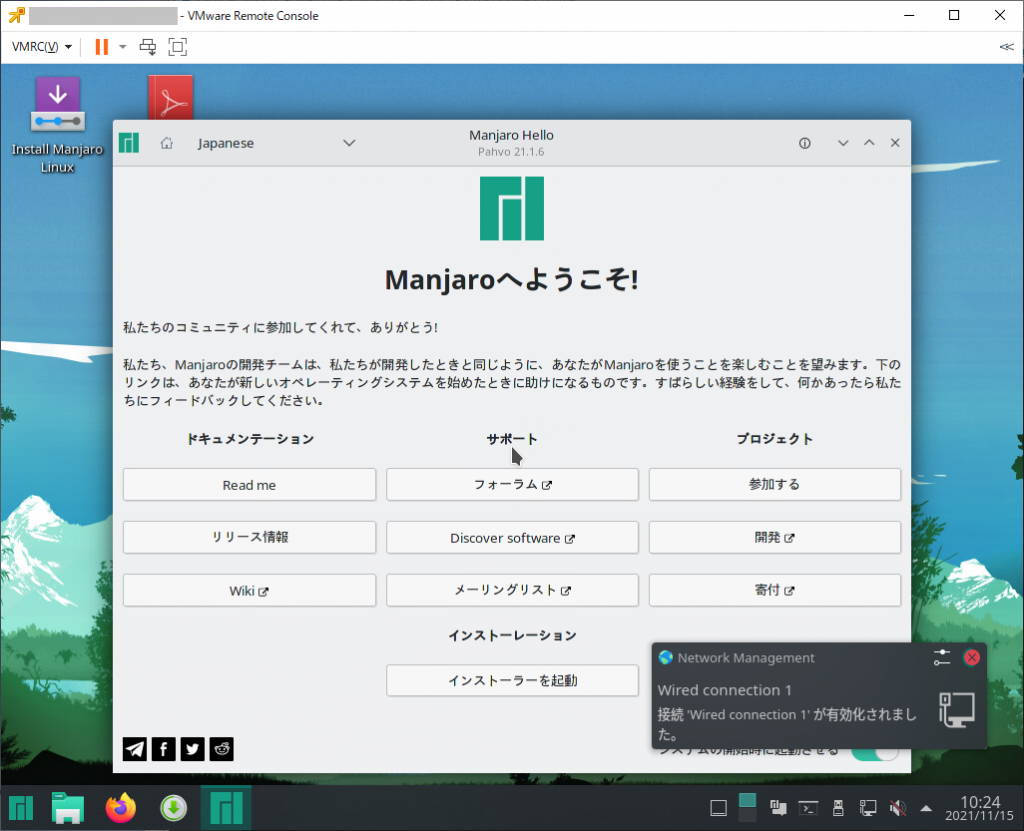Click the Manjaroへようこそ! heading
1024x831 pixels.
512,280
